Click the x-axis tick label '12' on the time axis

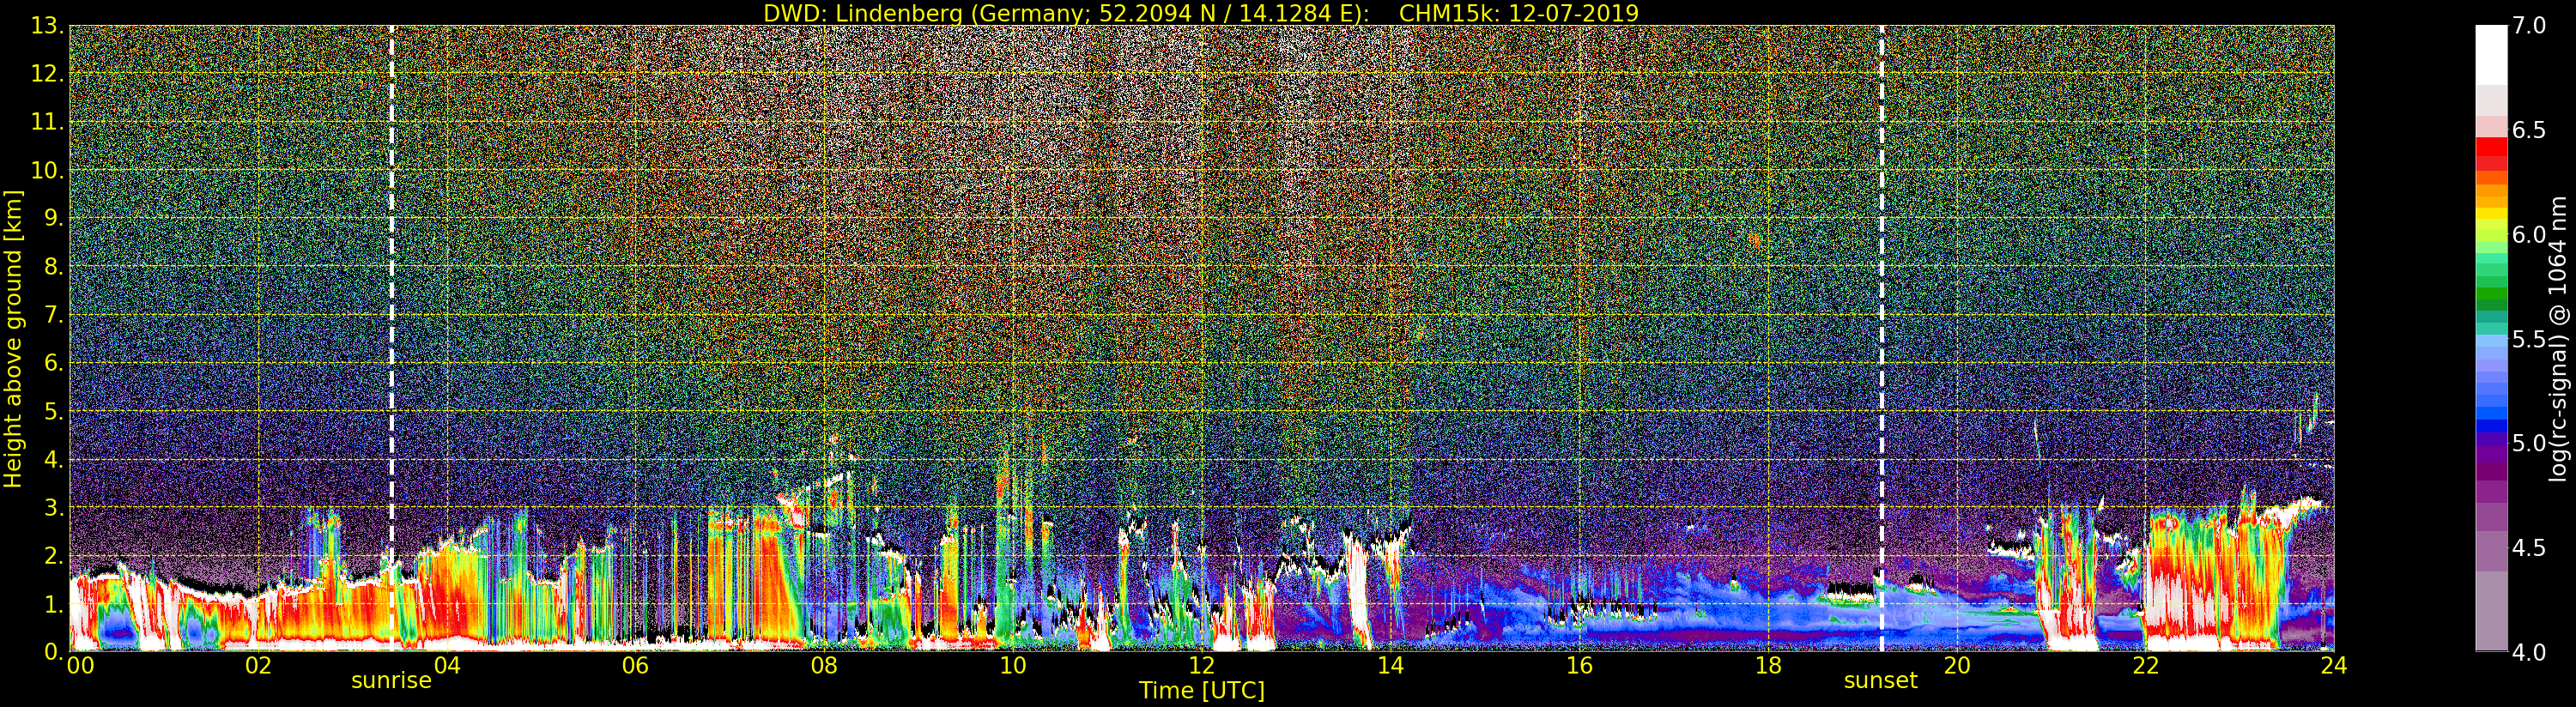1202,666
